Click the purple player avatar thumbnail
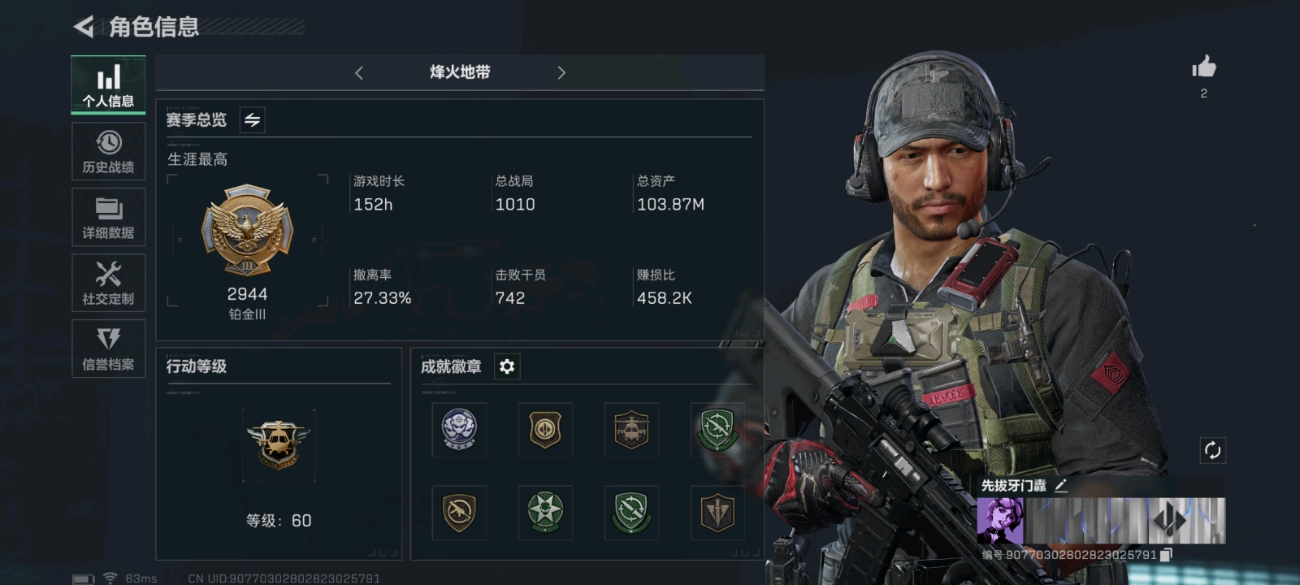1300x585 pixels. pos(1000,521)
